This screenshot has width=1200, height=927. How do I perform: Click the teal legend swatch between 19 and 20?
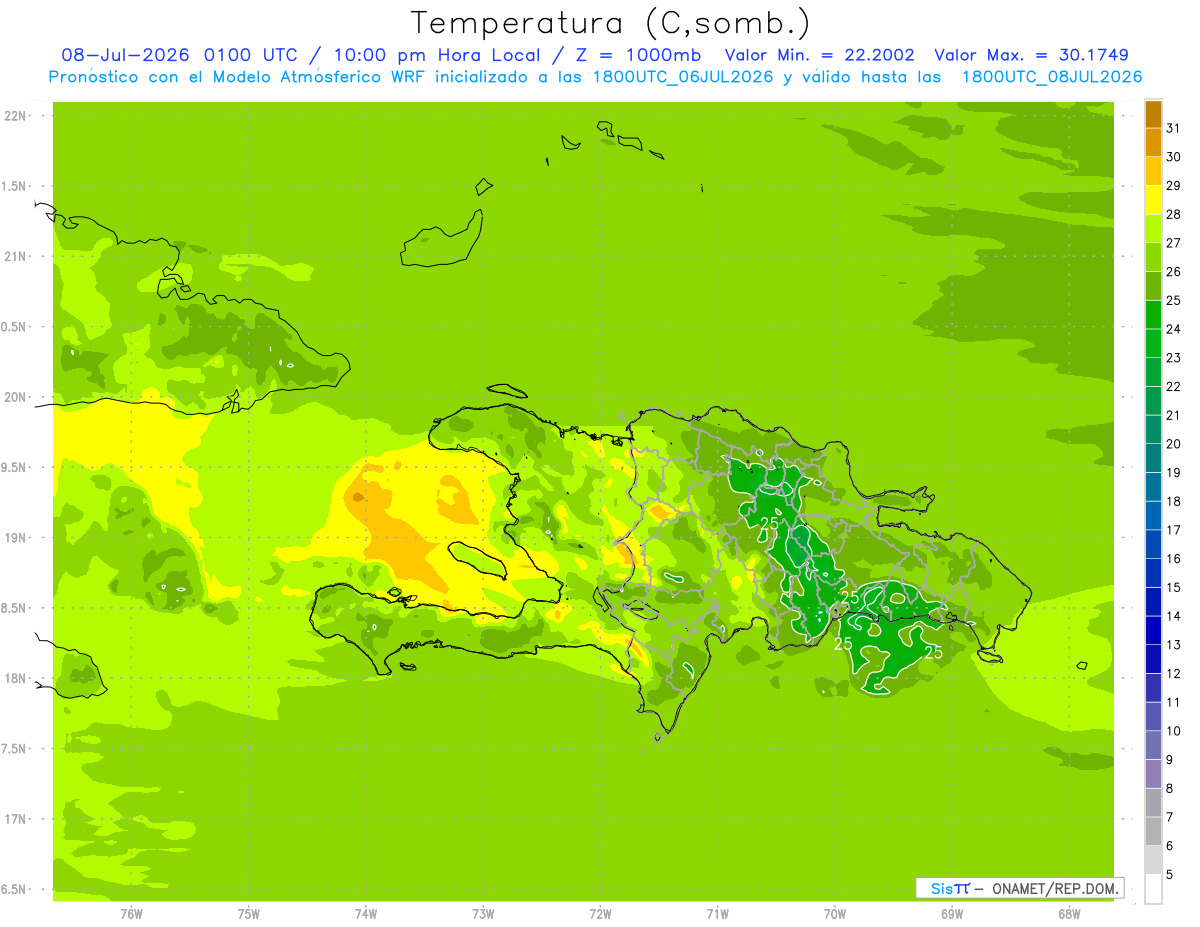click(1153, 458)
